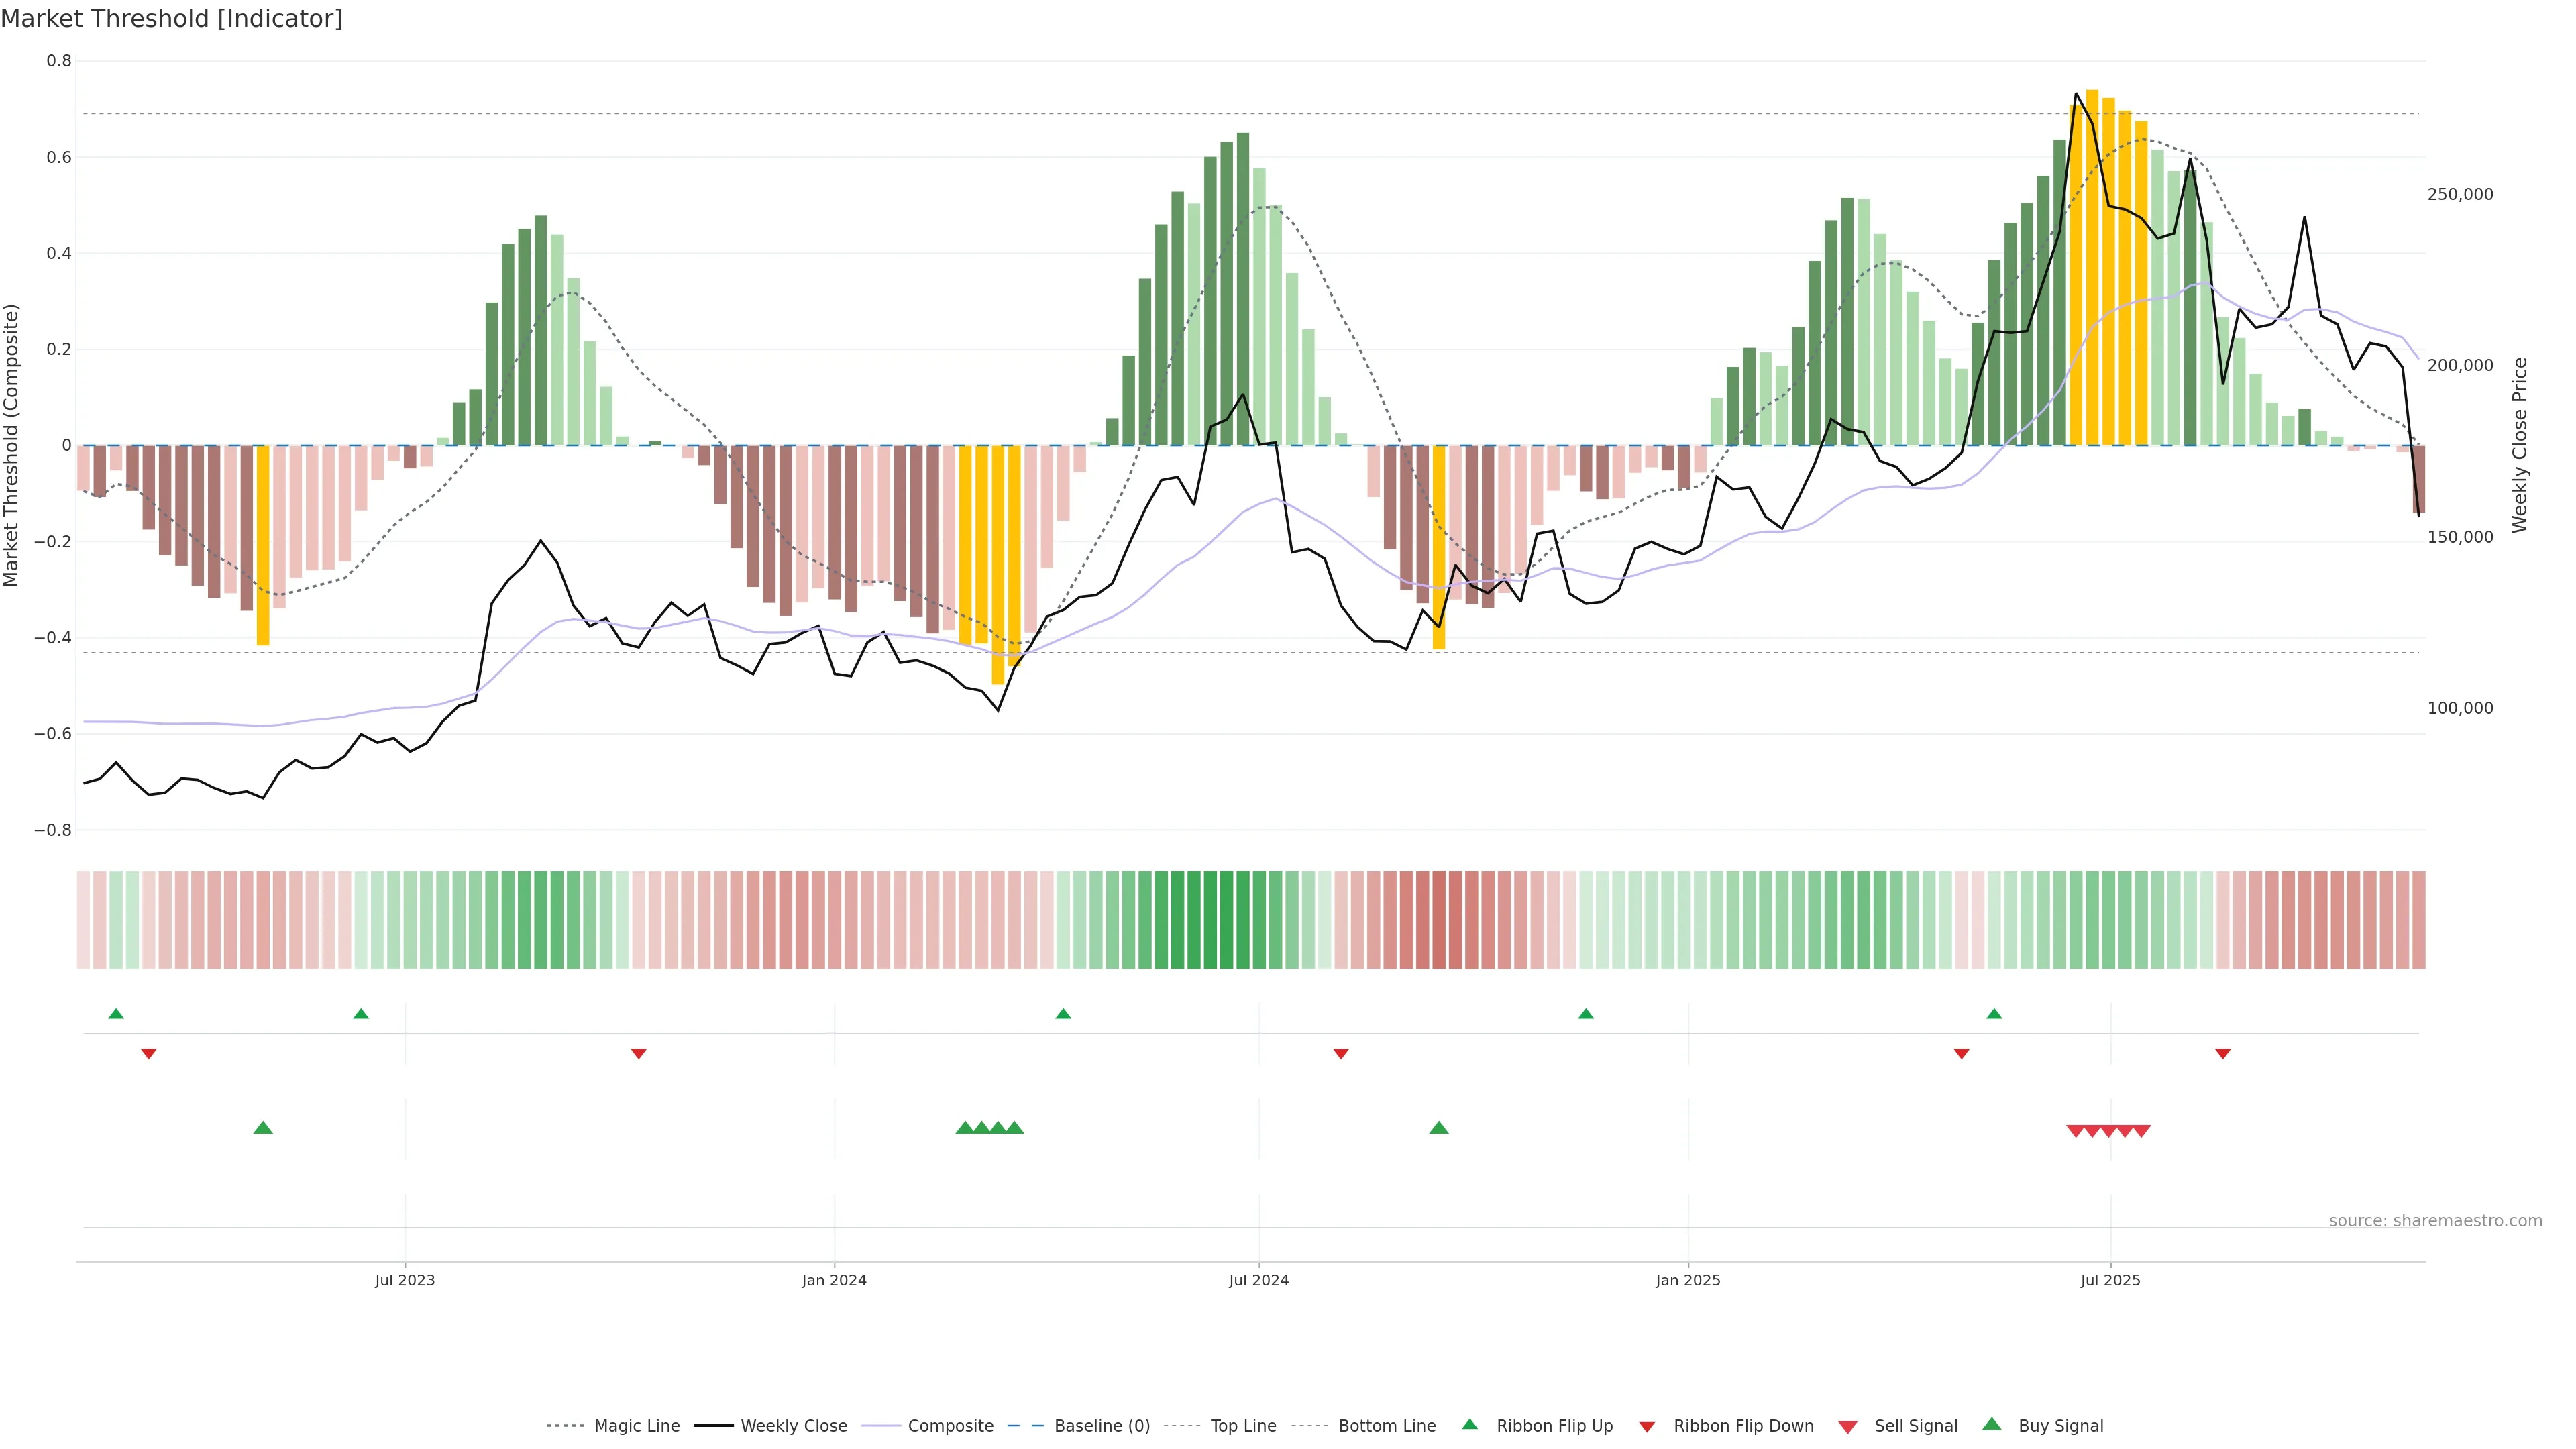Click buy signal marker between Jul 2024 and Jan 2025
This screenshot has height=1449, width=2576.
coord(1439,1128)
